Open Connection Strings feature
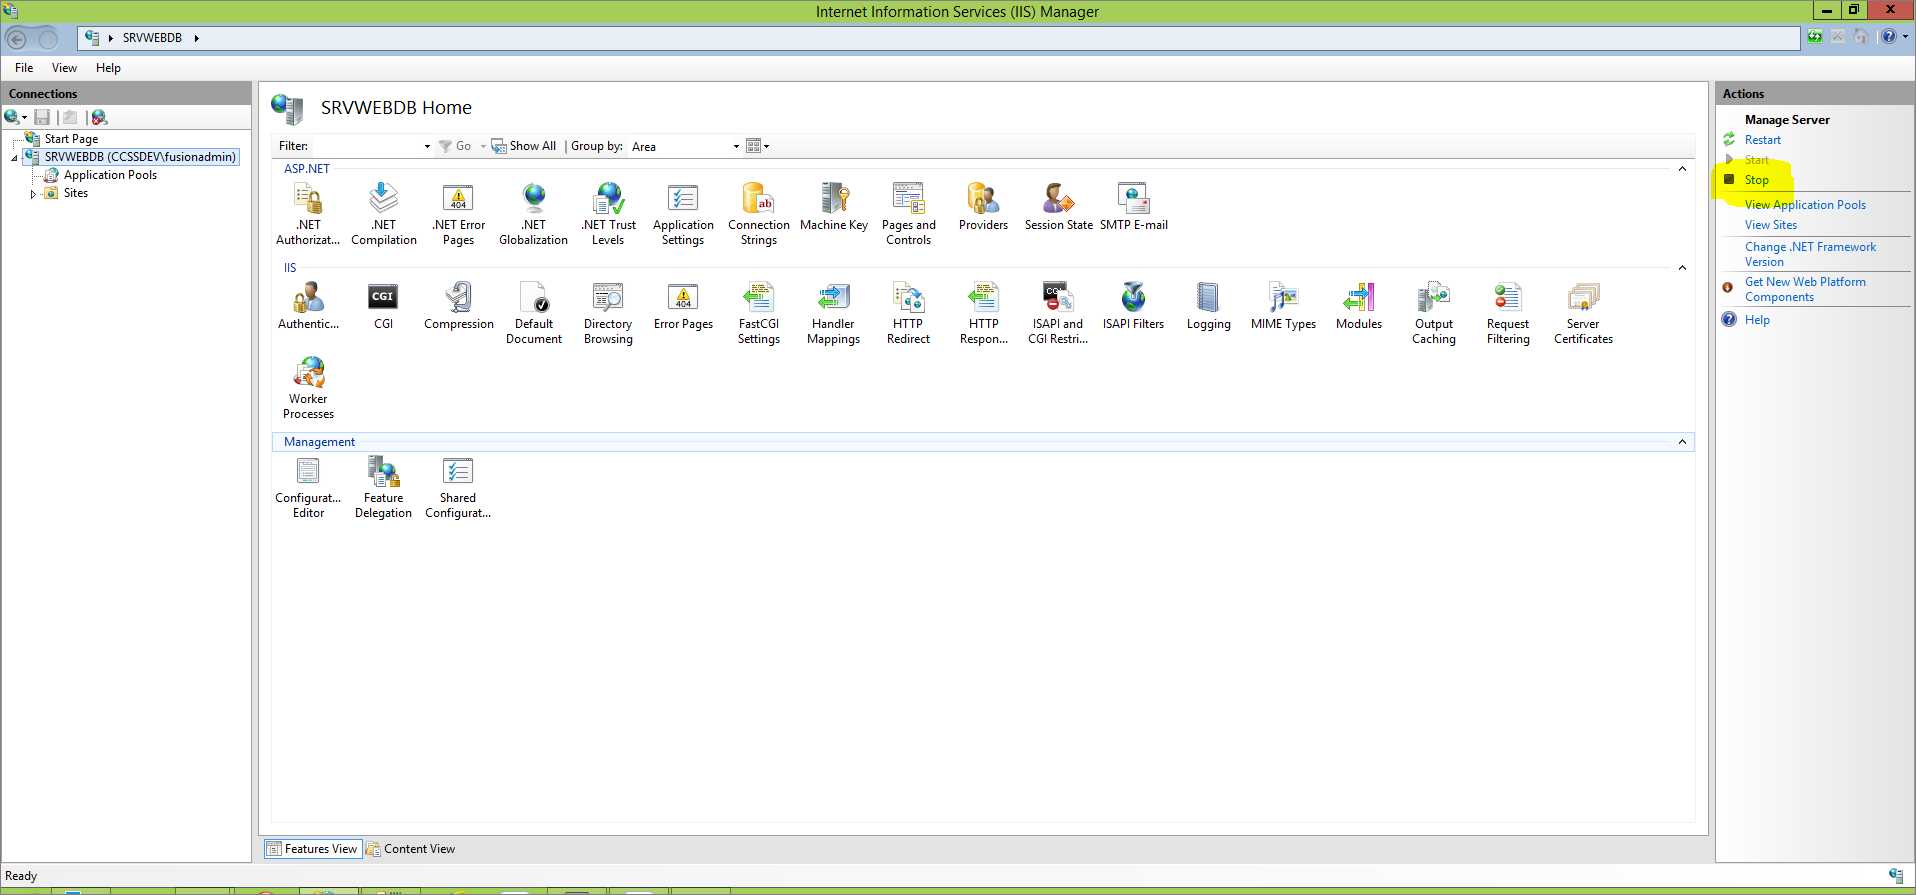This screenshot has width=1916, height=895. tap(759, 214)
